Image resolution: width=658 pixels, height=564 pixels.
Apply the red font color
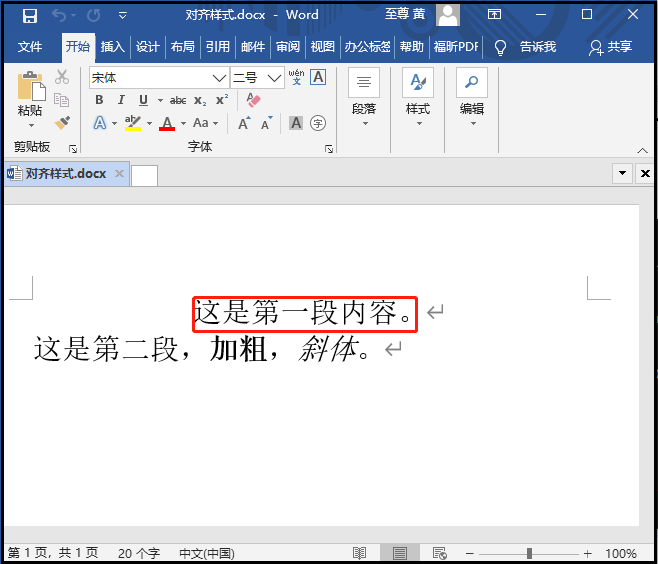pos(167,123)
